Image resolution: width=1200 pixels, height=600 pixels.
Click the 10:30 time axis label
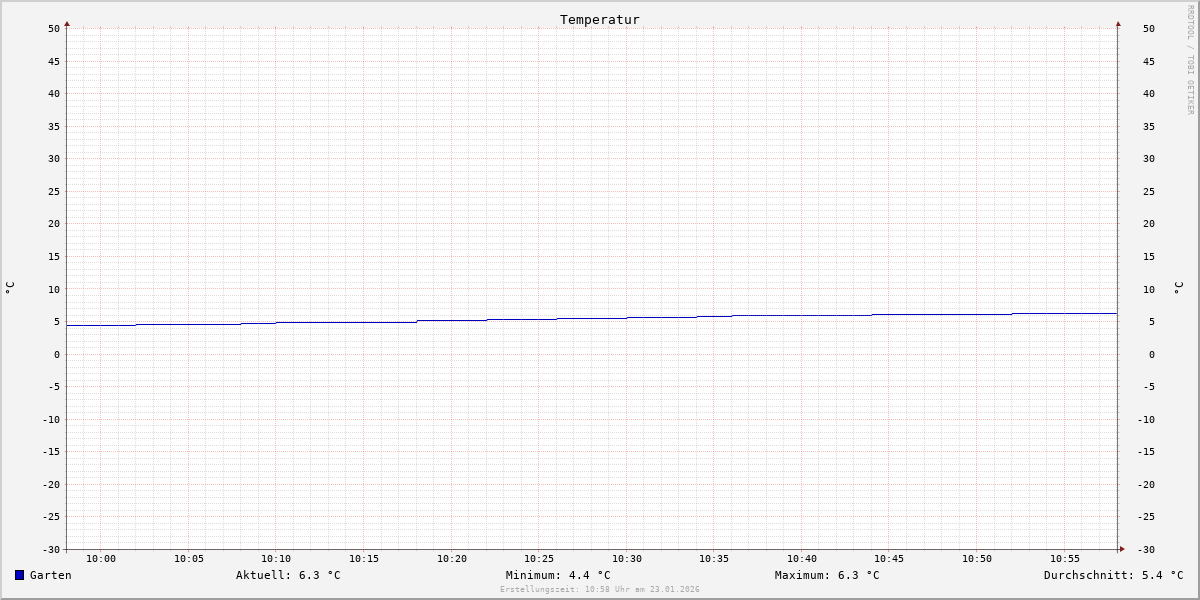click(x=627, y=559)
